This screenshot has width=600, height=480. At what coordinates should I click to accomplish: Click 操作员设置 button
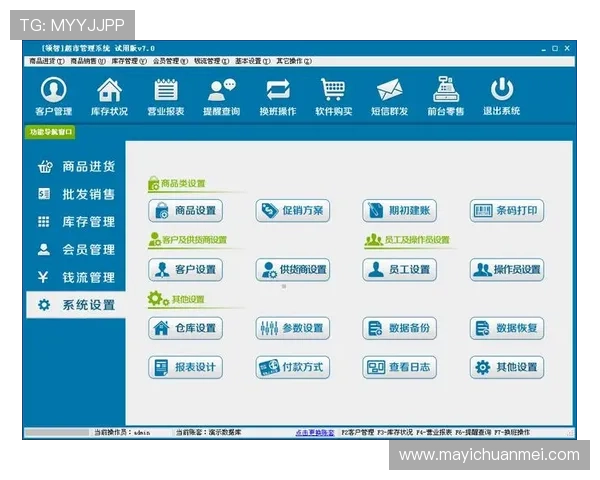click(507, 269)
